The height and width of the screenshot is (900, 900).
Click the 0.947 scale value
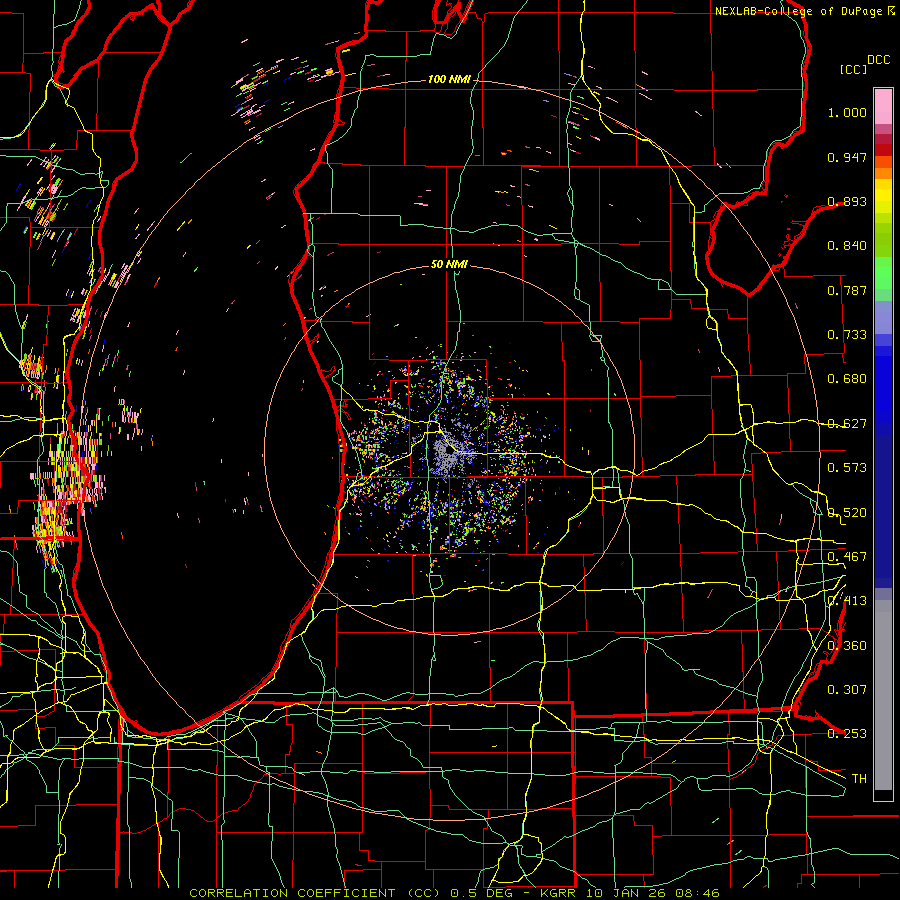coord(847,157)
